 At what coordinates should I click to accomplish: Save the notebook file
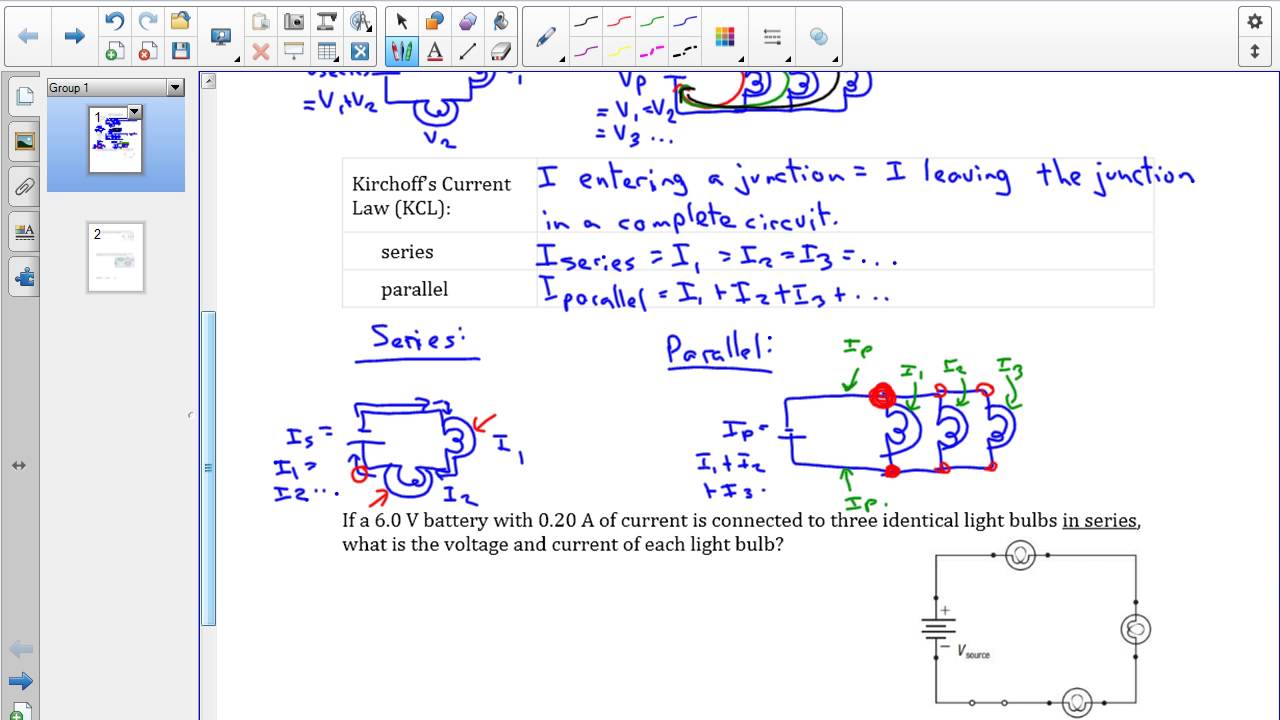[180, 51]
